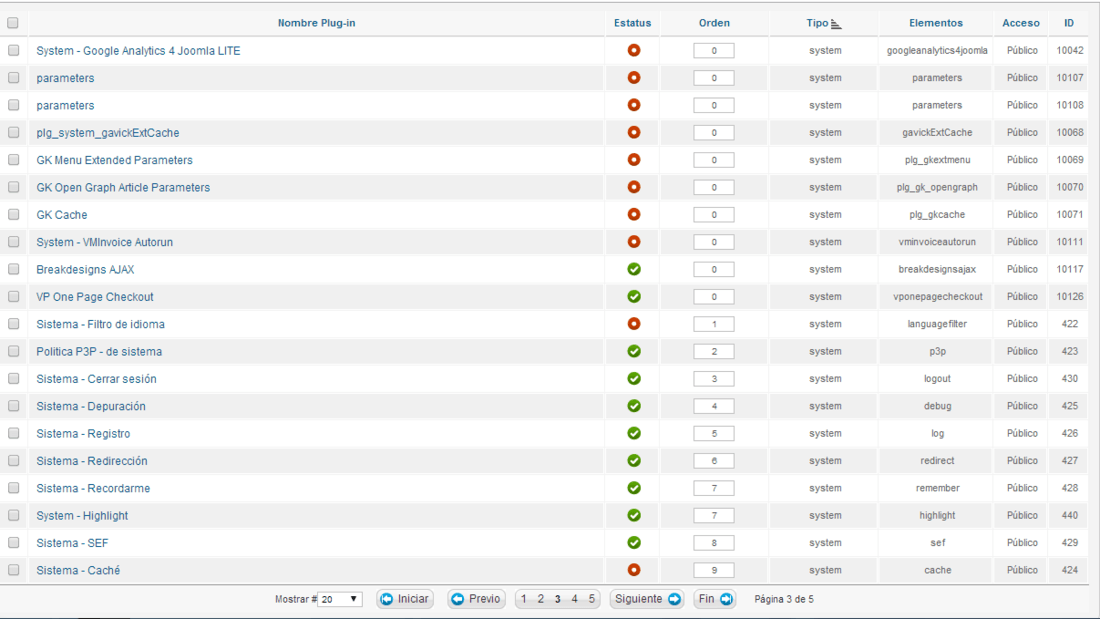Sort by Tipo column header
This screenshot has height=619, width=1100.
pos(817,23)
